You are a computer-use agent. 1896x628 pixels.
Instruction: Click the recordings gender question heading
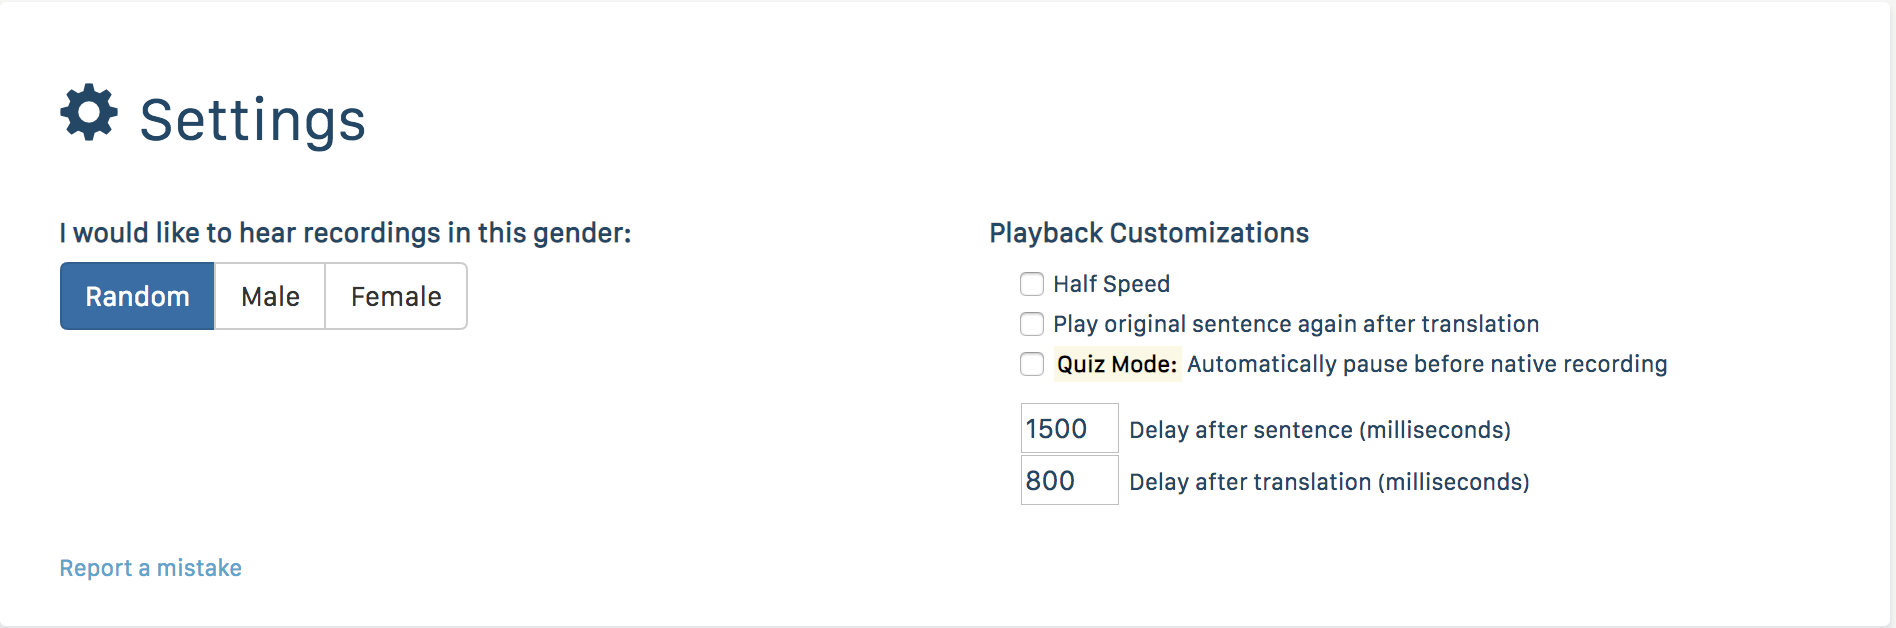click(x=345, y=233)
